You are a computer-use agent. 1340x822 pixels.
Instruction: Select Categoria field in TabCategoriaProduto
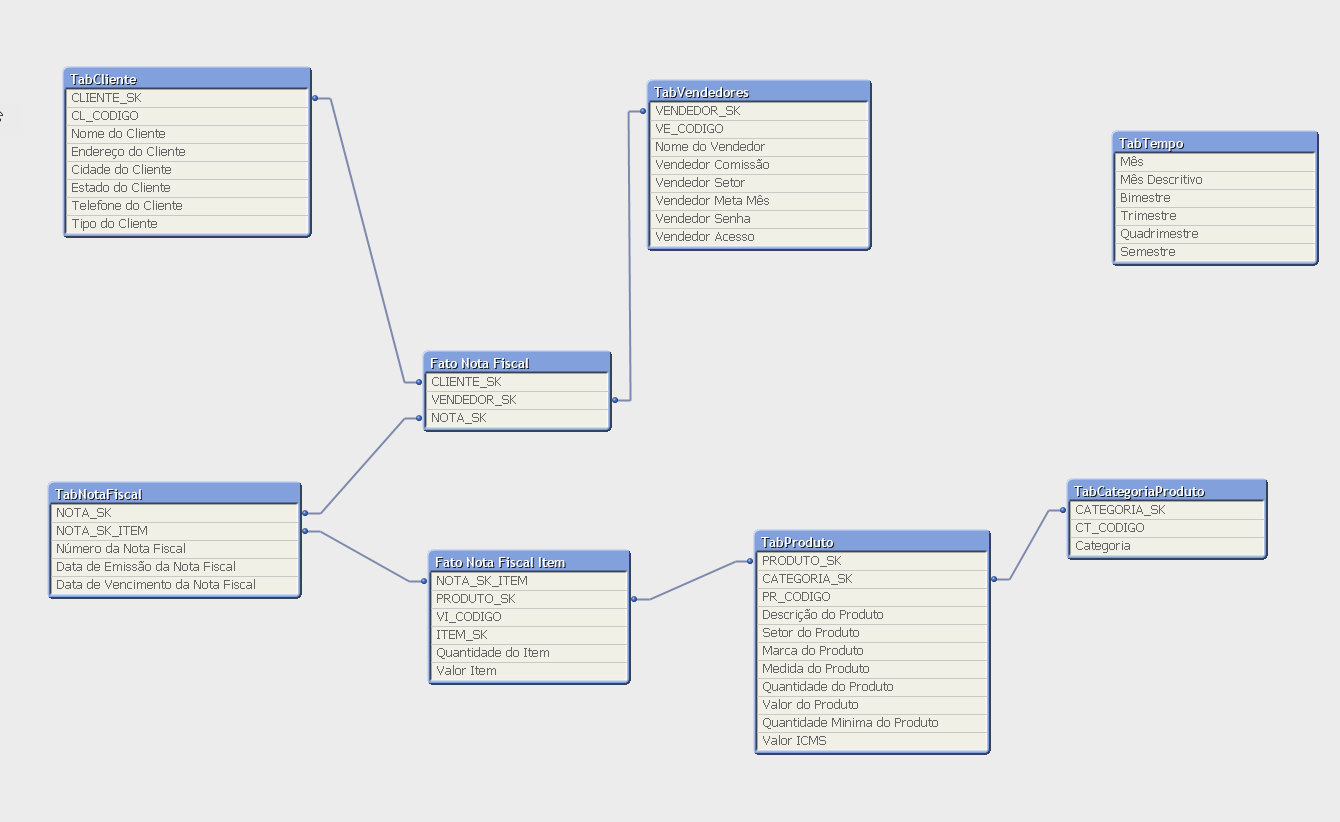click(1167, 546)
